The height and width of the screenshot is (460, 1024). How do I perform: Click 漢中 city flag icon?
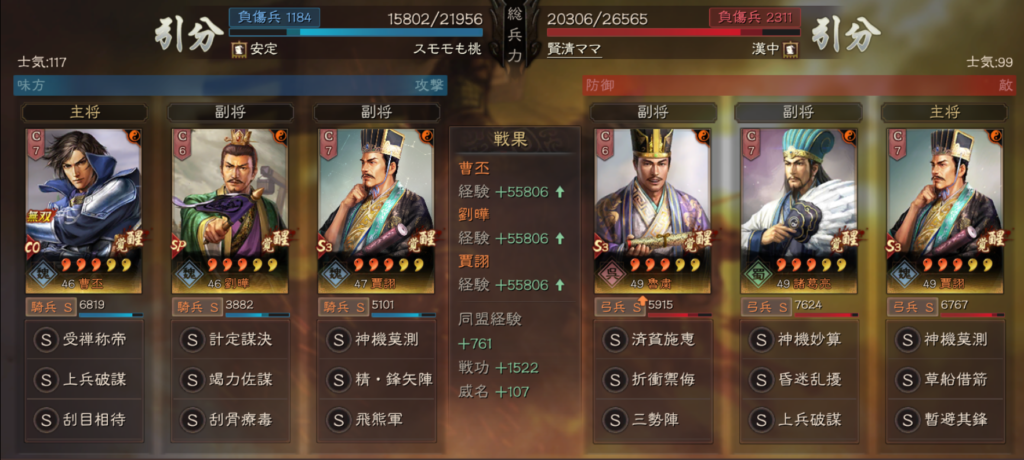tap(791, 49)
